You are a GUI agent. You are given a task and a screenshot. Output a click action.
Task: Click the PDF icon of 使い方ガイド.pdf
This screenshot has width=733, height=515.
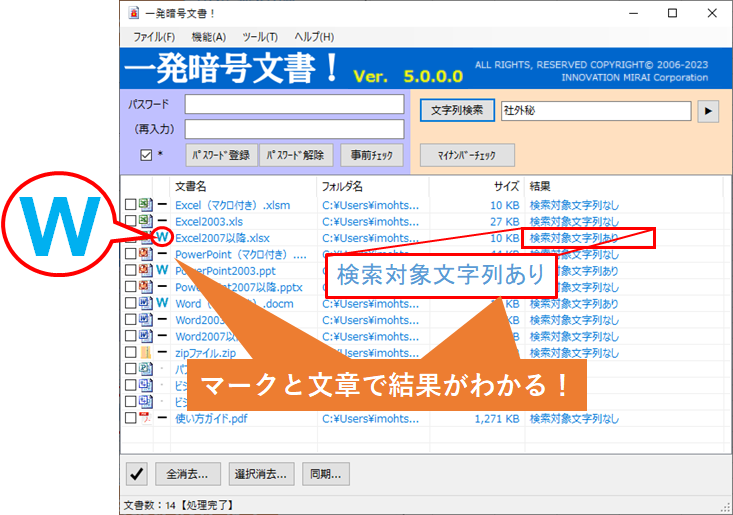tap(145, 418)
